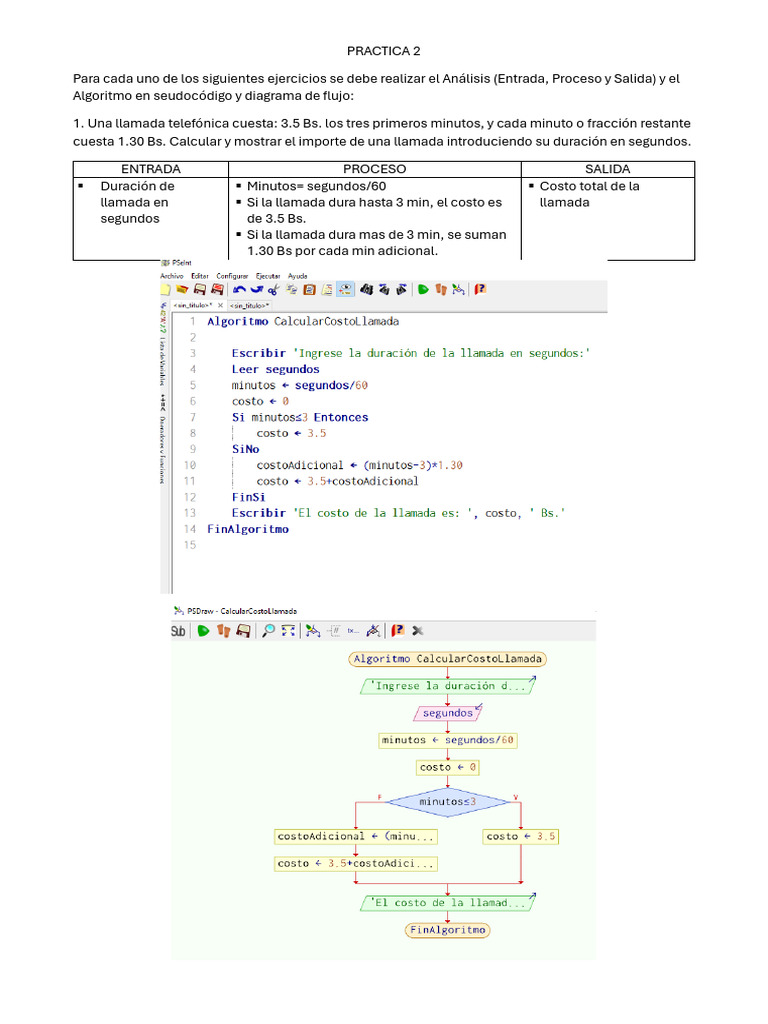Click the Help icon in PSeInt toolbar
768x1024 pixels.
480,289
